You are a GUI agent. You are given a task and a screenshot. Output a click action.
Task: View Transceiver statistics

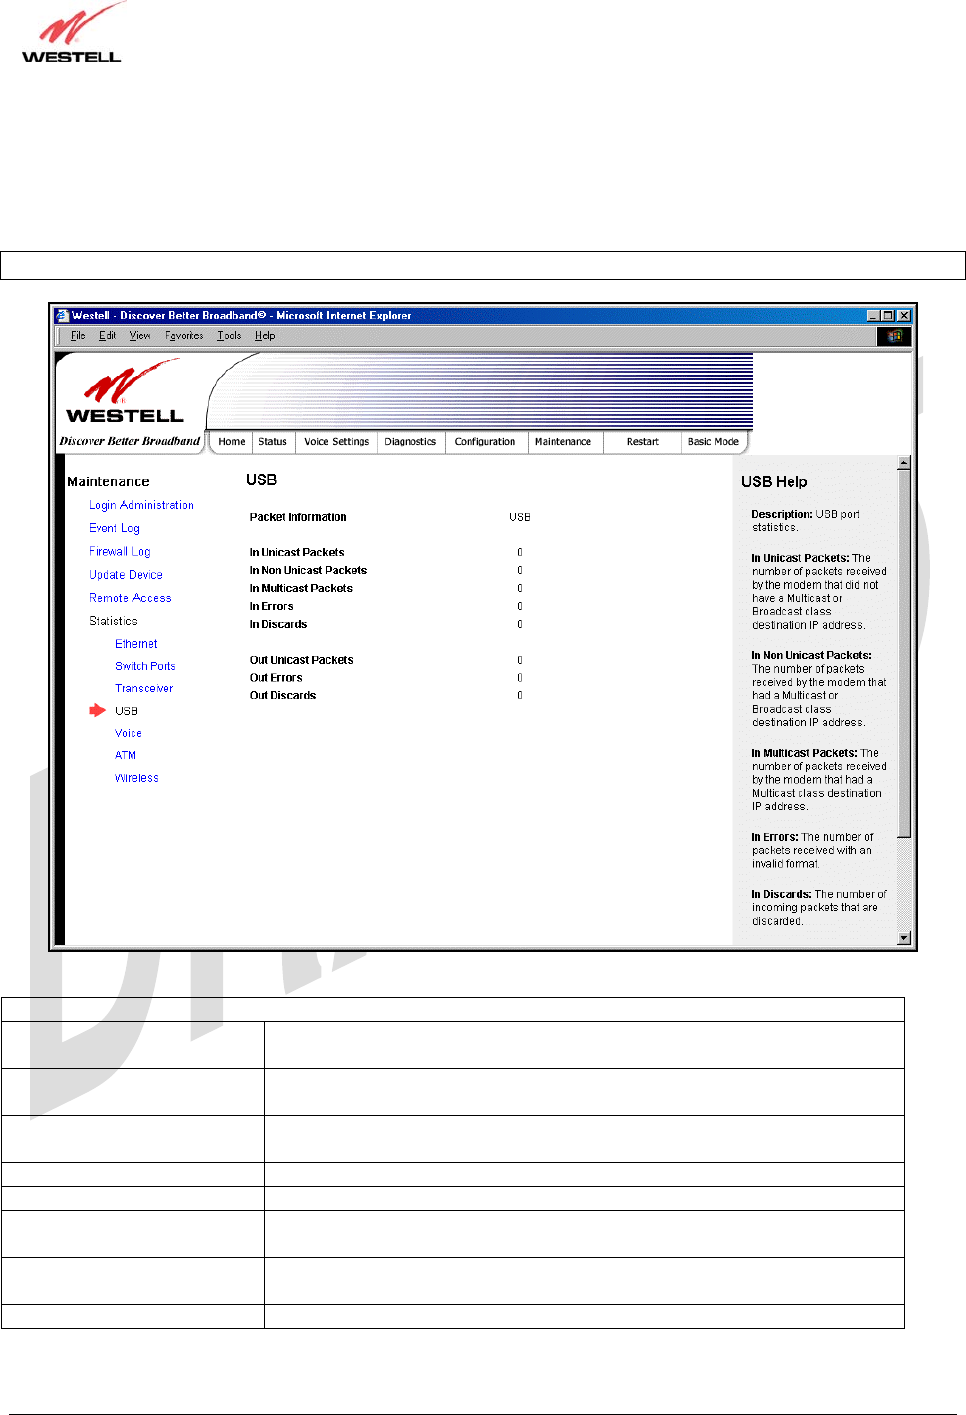pos(144,688)
